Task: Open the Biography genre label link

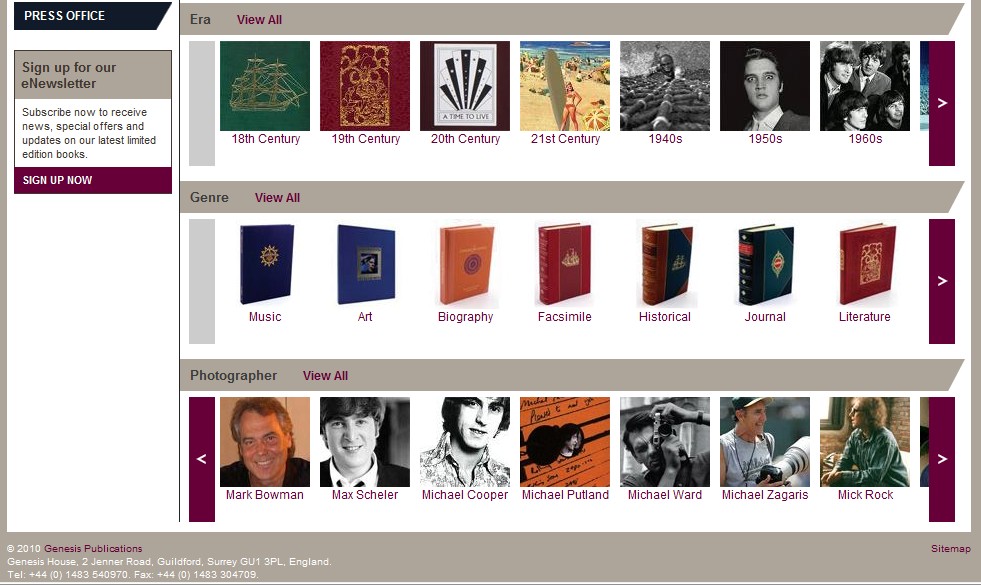Action: (465, 316)
